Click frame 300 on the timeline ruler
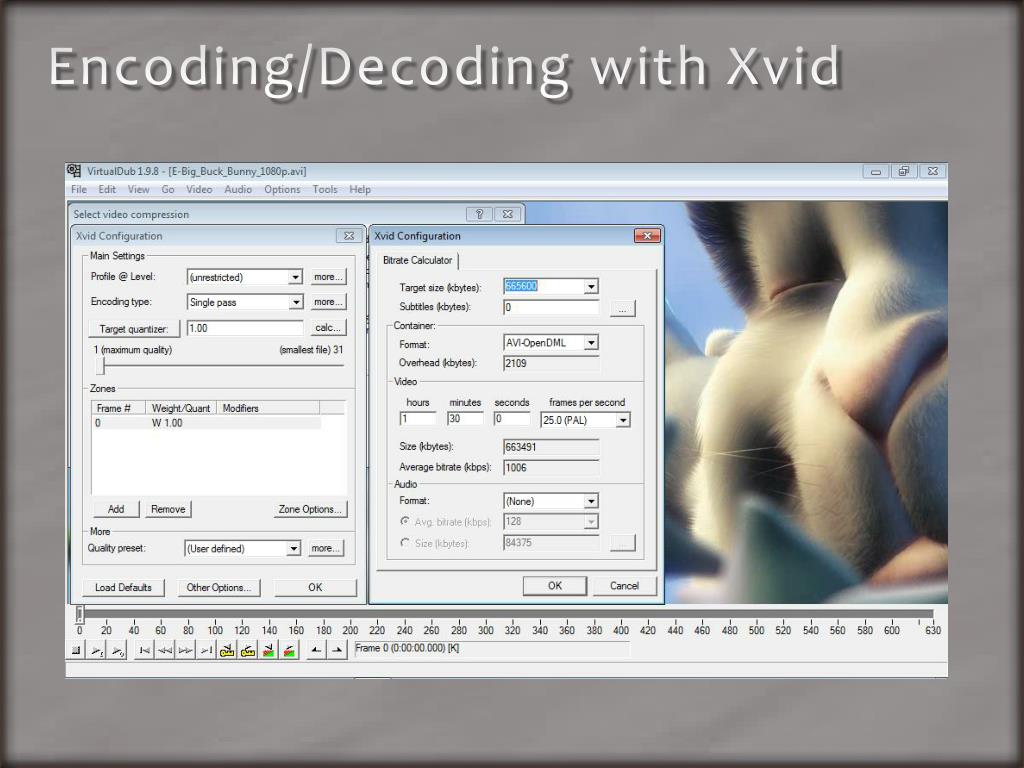This screenshot has height=768, width=1024. click(485, 630)
